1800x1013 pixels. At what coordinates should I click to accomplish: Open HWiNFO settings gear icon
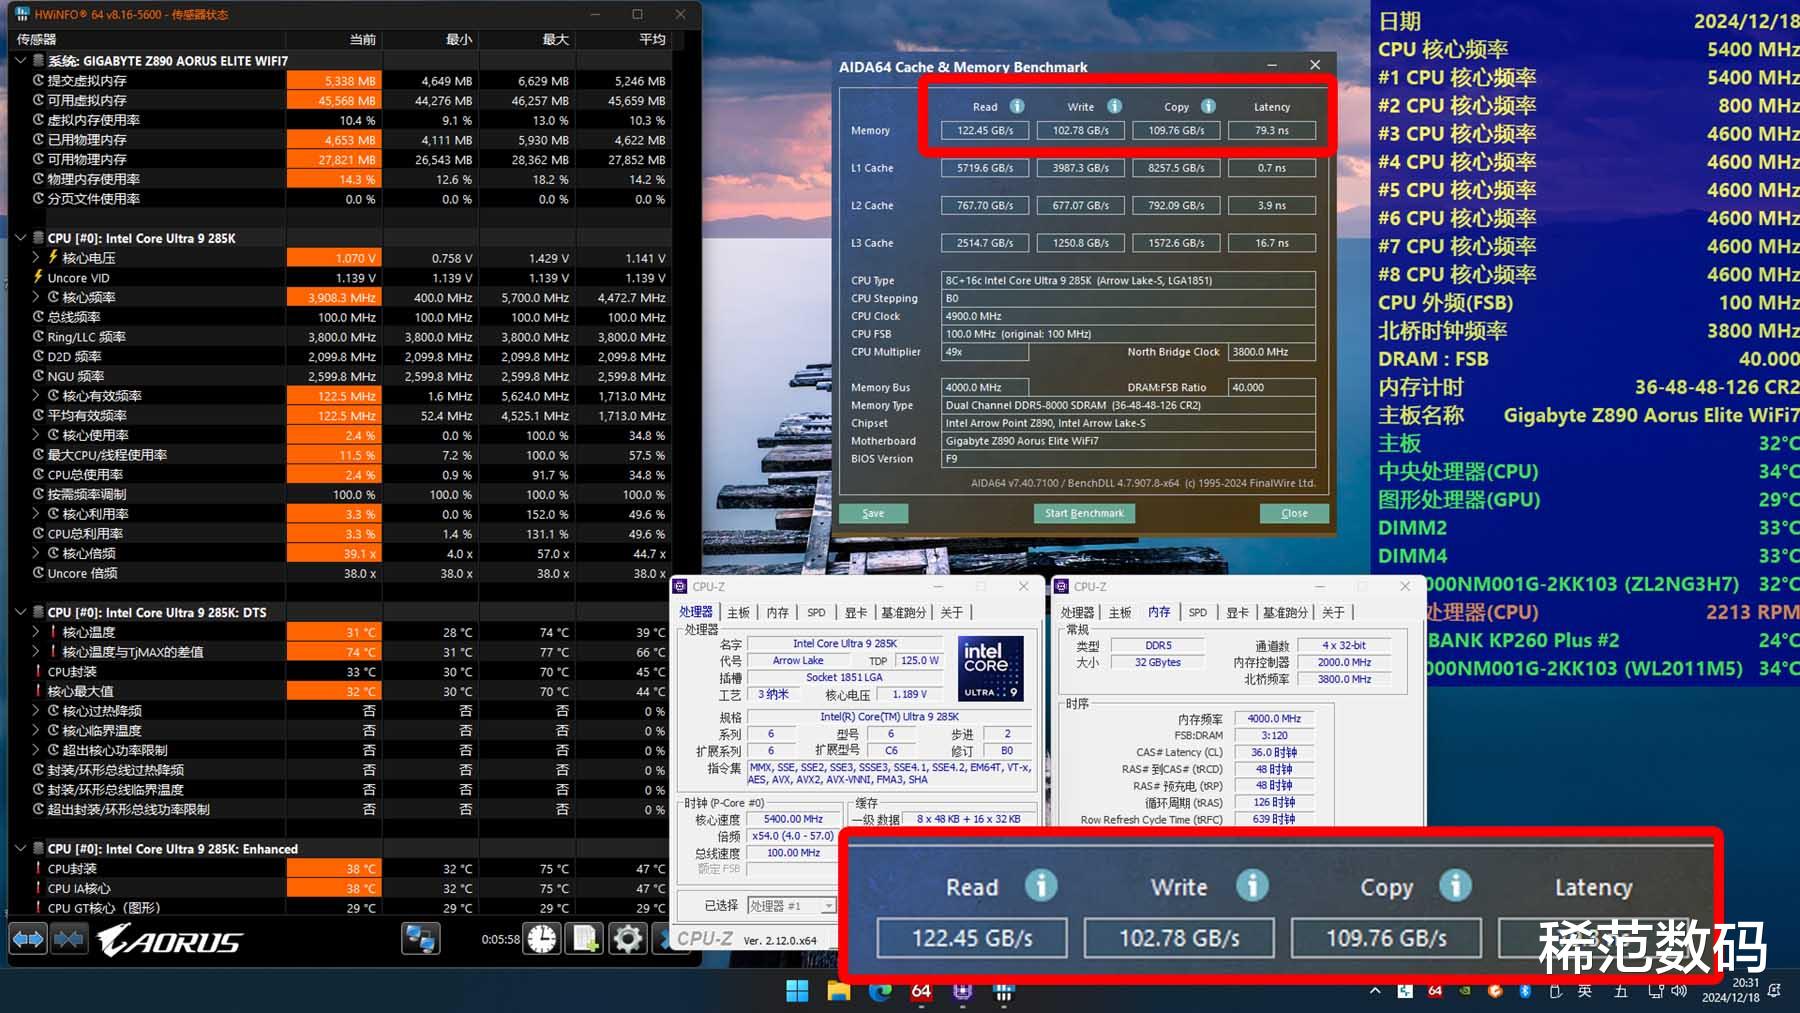[627, 939]
